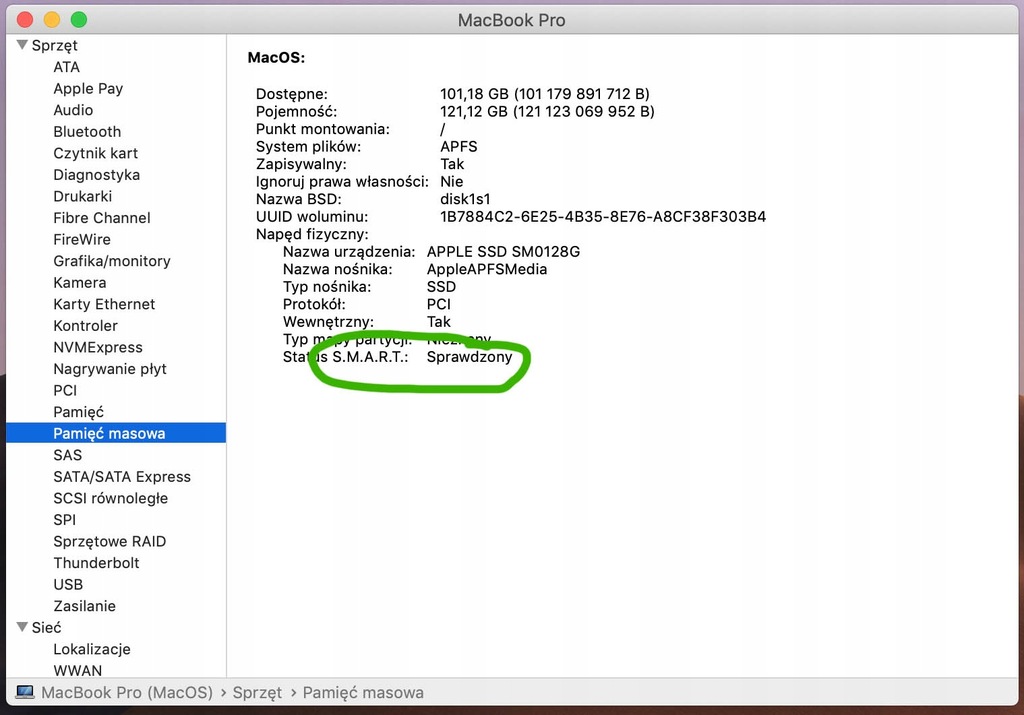Select SPI in the sidebar

[x=65, y=519]
